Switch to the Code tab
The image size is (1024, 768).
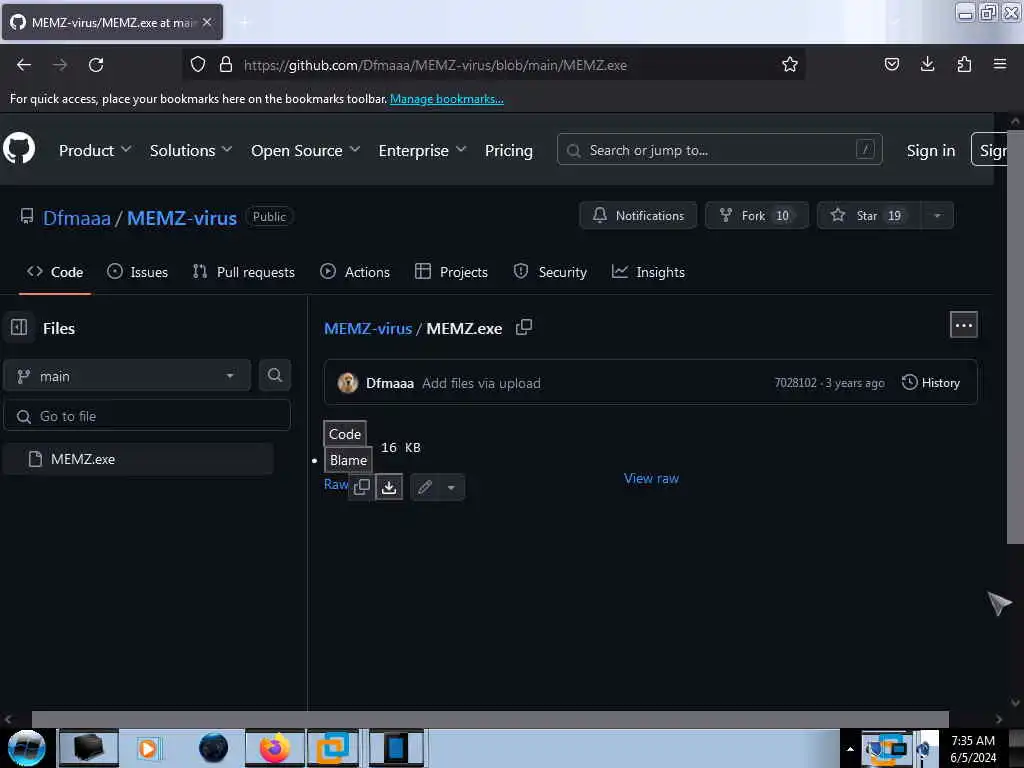click(x=55, y=272)
